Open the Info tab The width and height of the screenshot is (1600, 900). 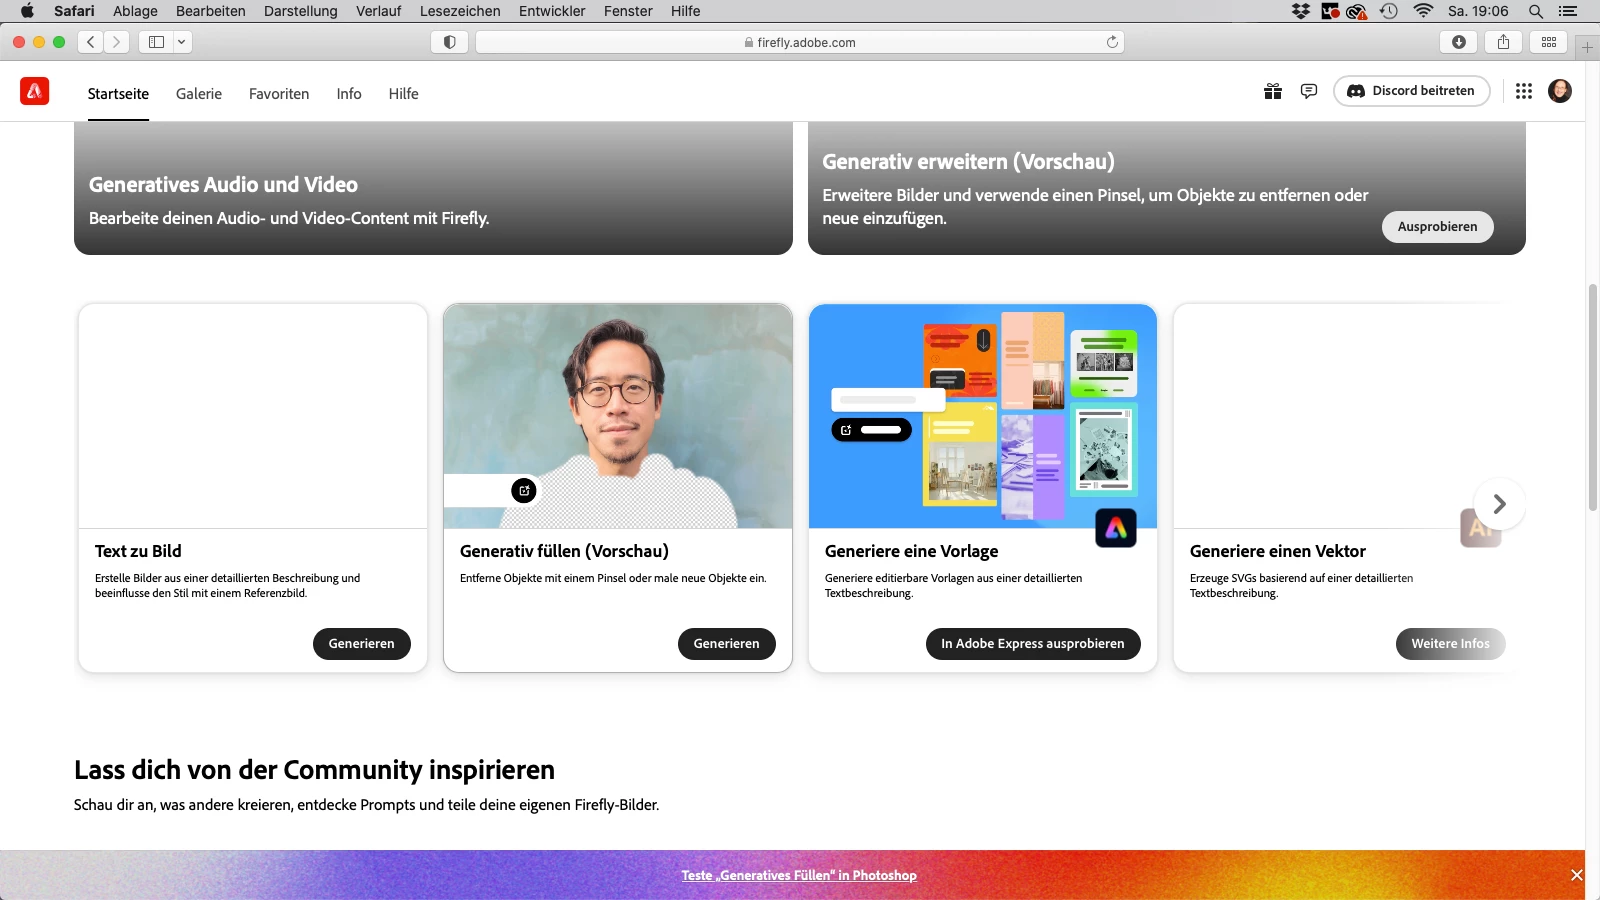point(349,94)
